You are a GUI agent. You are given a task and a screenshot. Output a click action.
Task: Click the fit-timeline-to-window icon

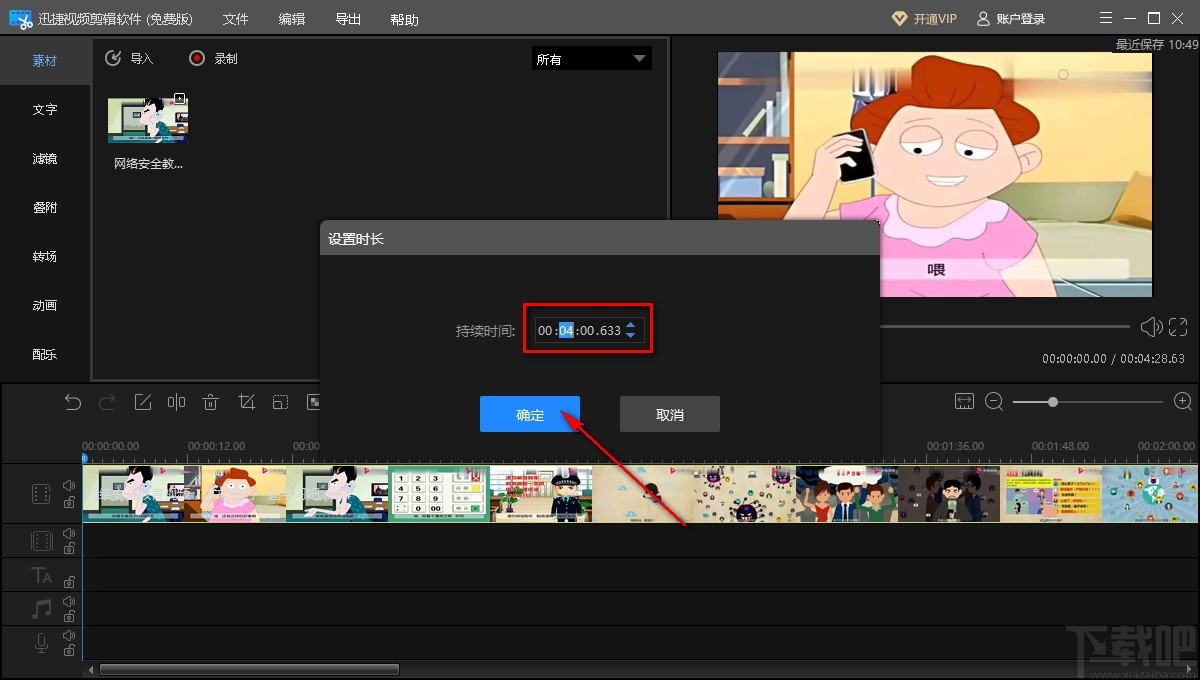click(x=964, y=401)
